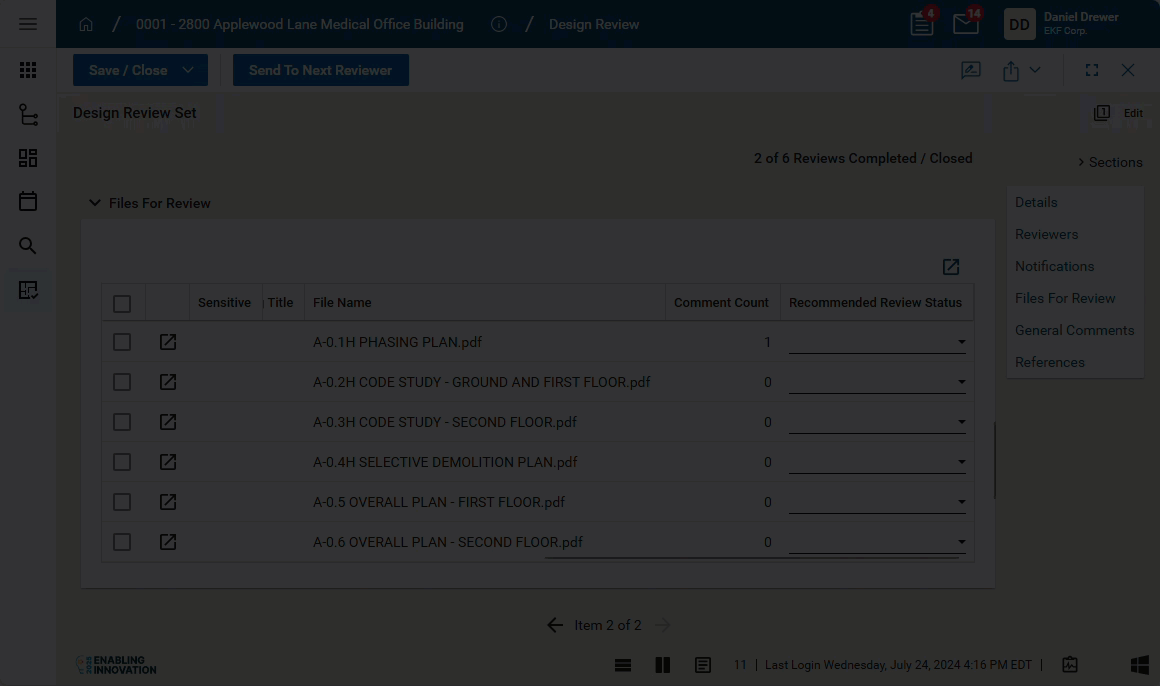Viewport: 1160px width, 686px height.
Task: Open the calendar icon in sidebar
Action: (28, 202)
